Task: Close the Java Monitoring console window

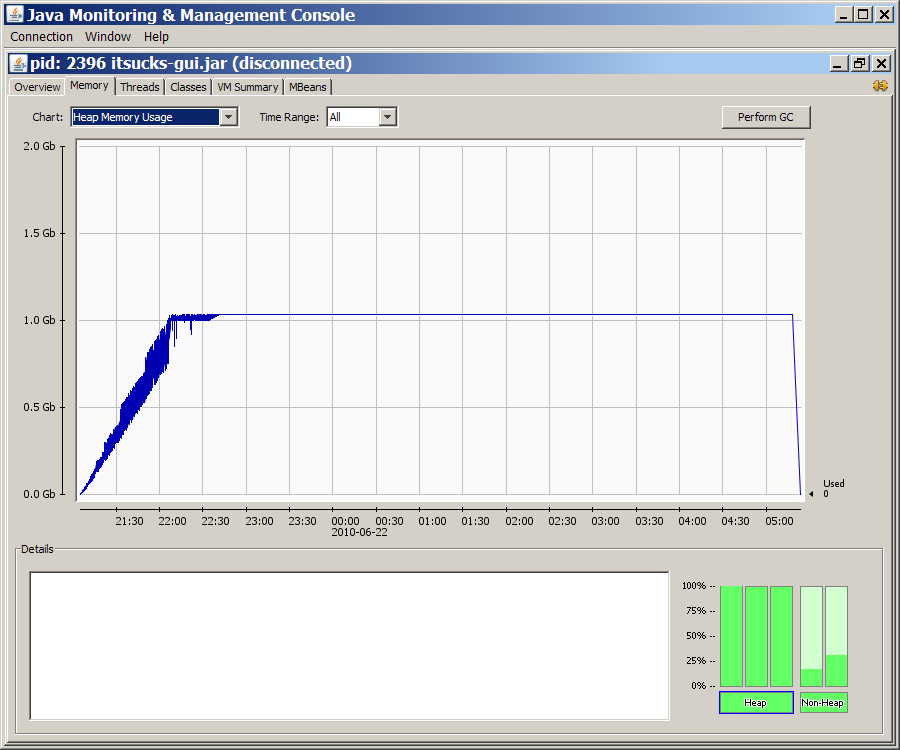Action: (885, 14)
